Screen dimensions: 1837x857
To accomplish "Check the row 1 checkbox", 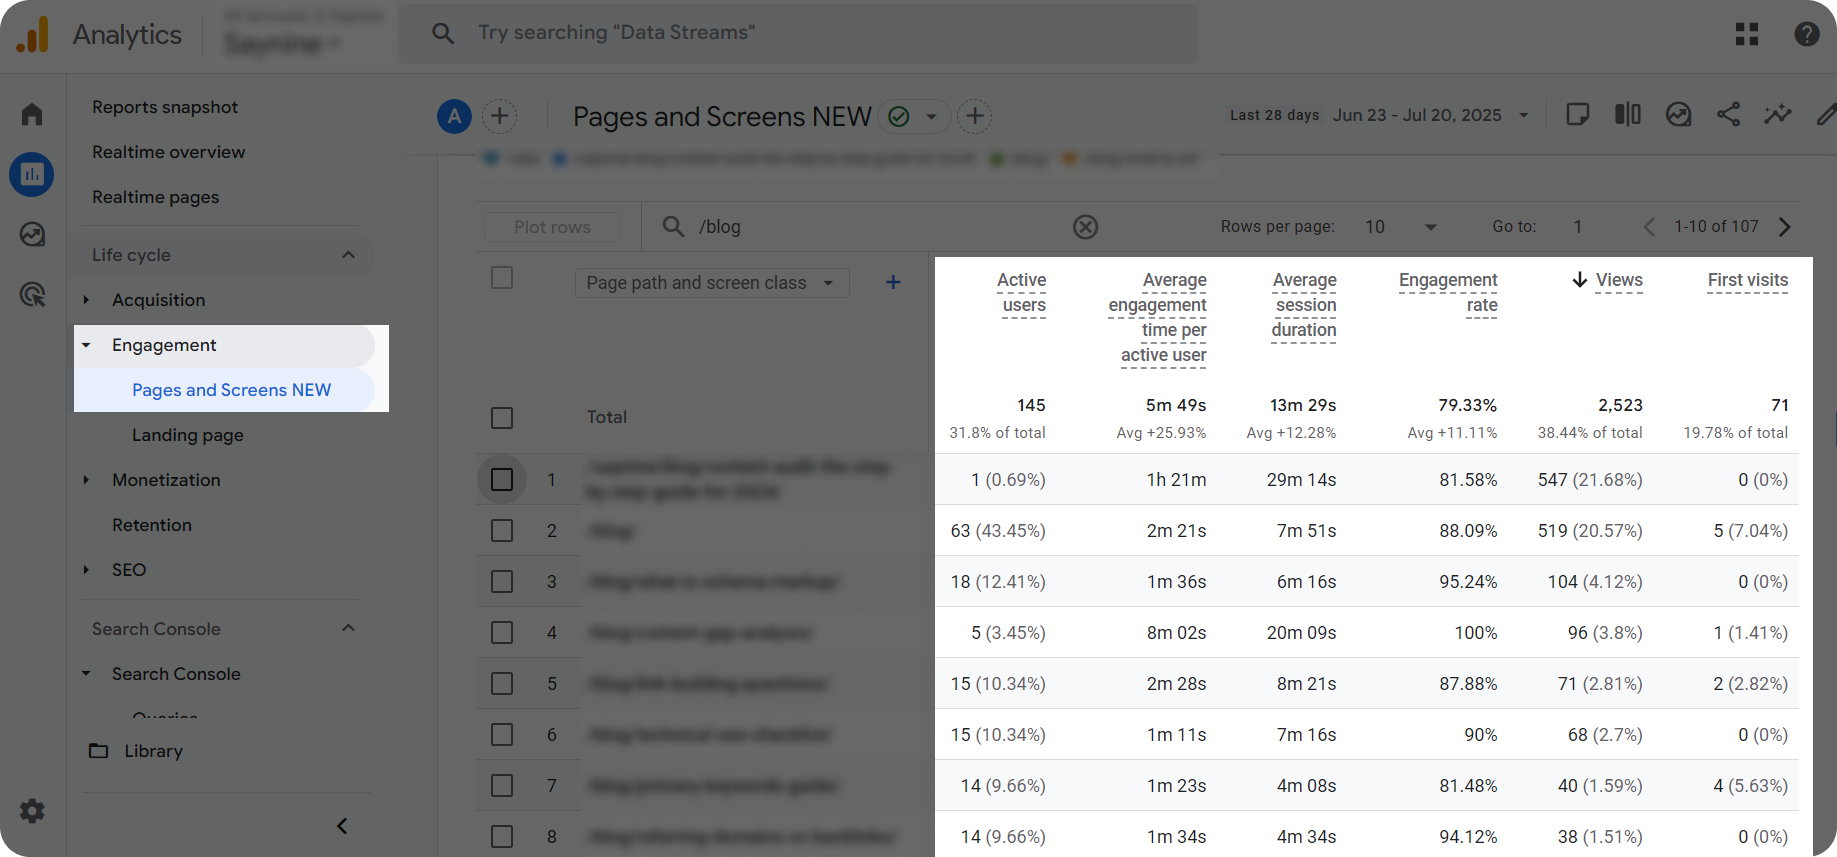I will 502,479.
